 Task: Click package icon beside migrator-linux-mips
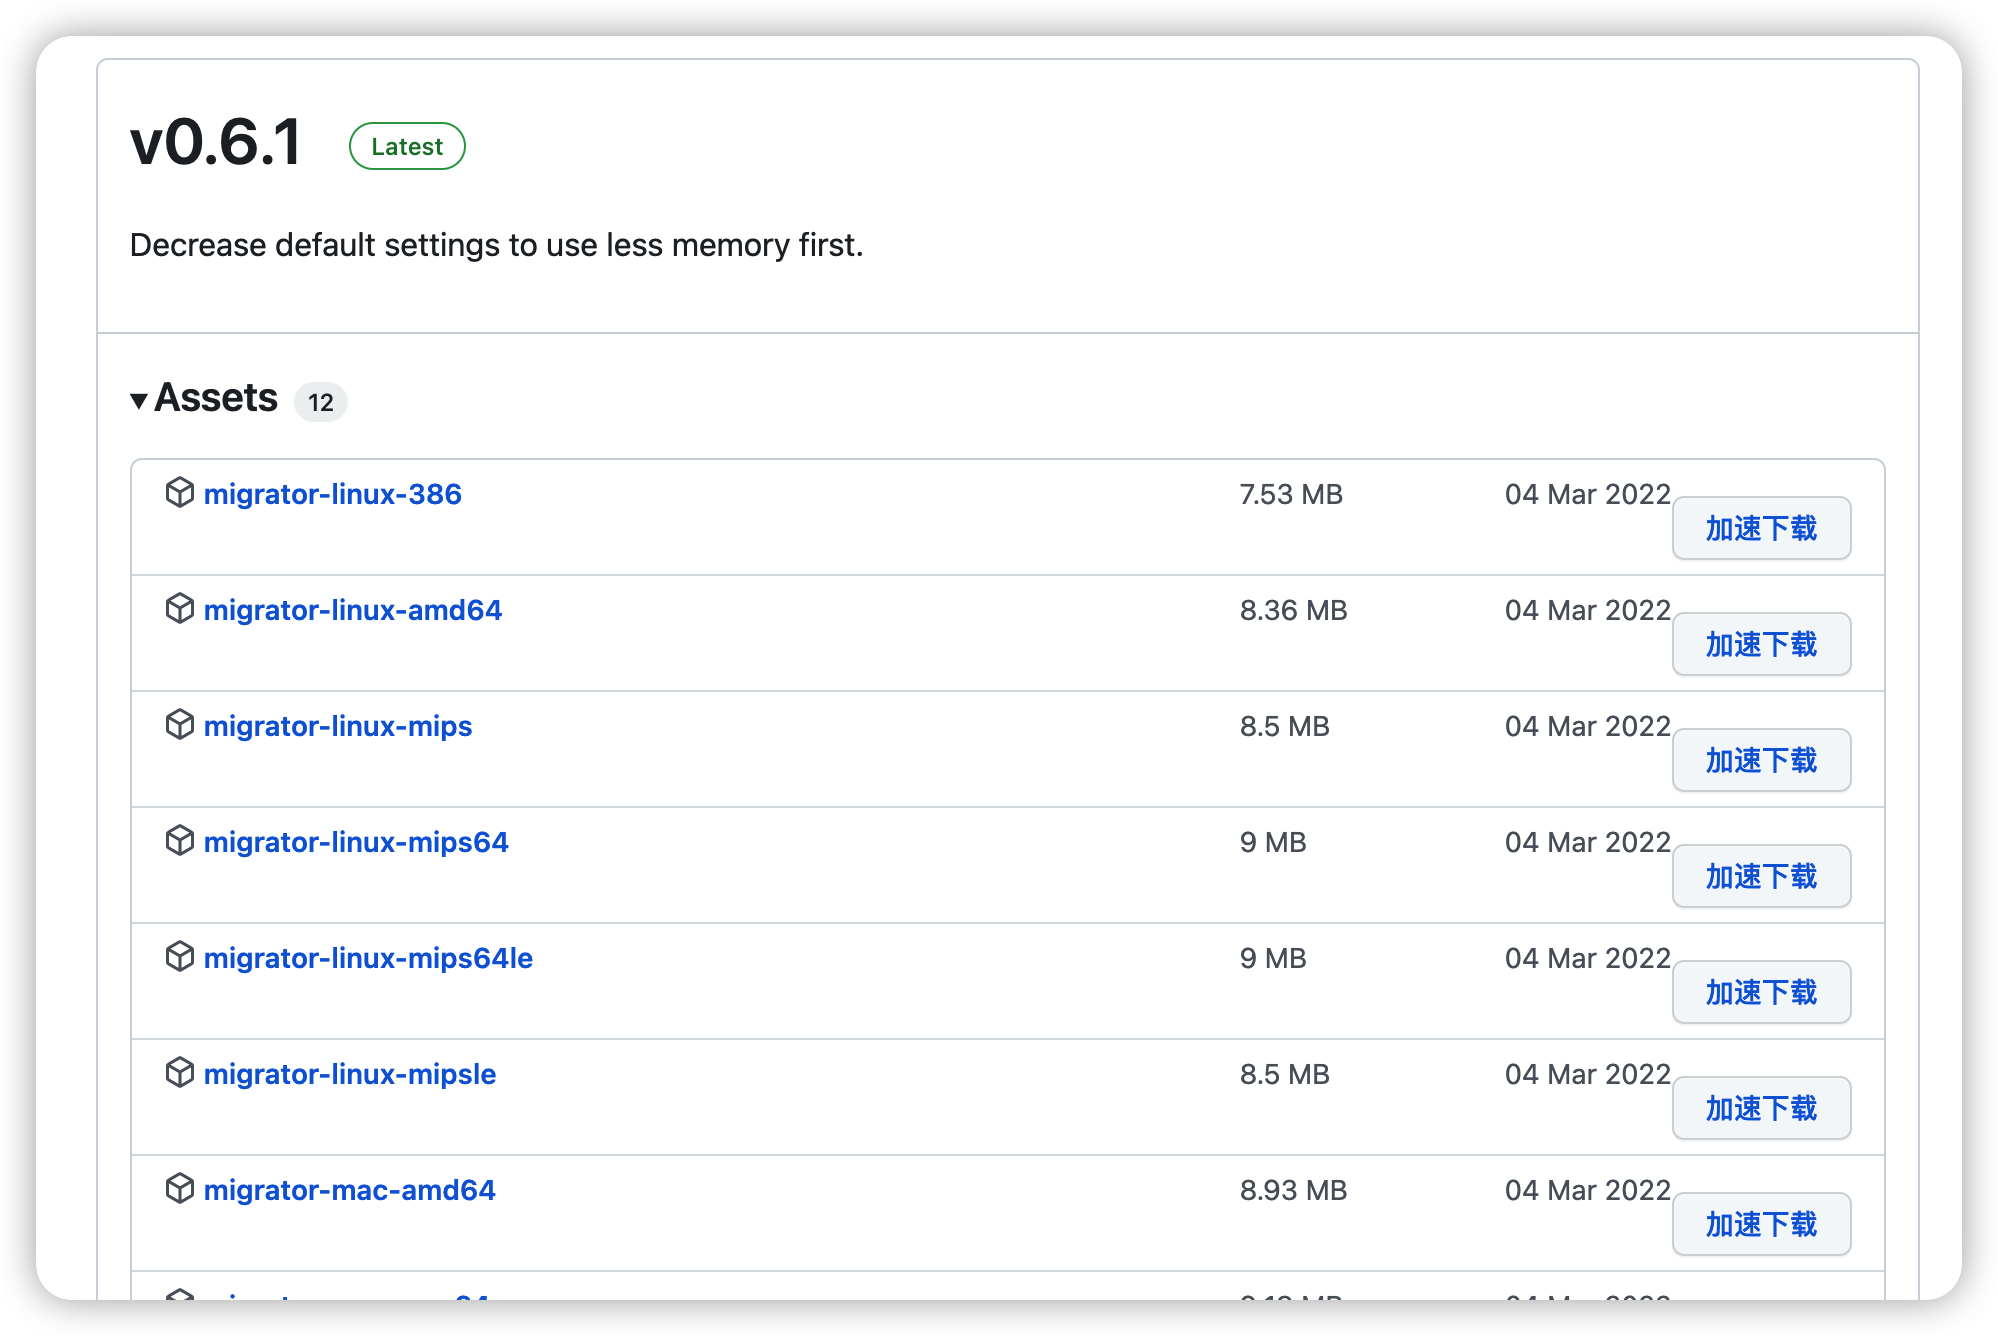point(179,725)
